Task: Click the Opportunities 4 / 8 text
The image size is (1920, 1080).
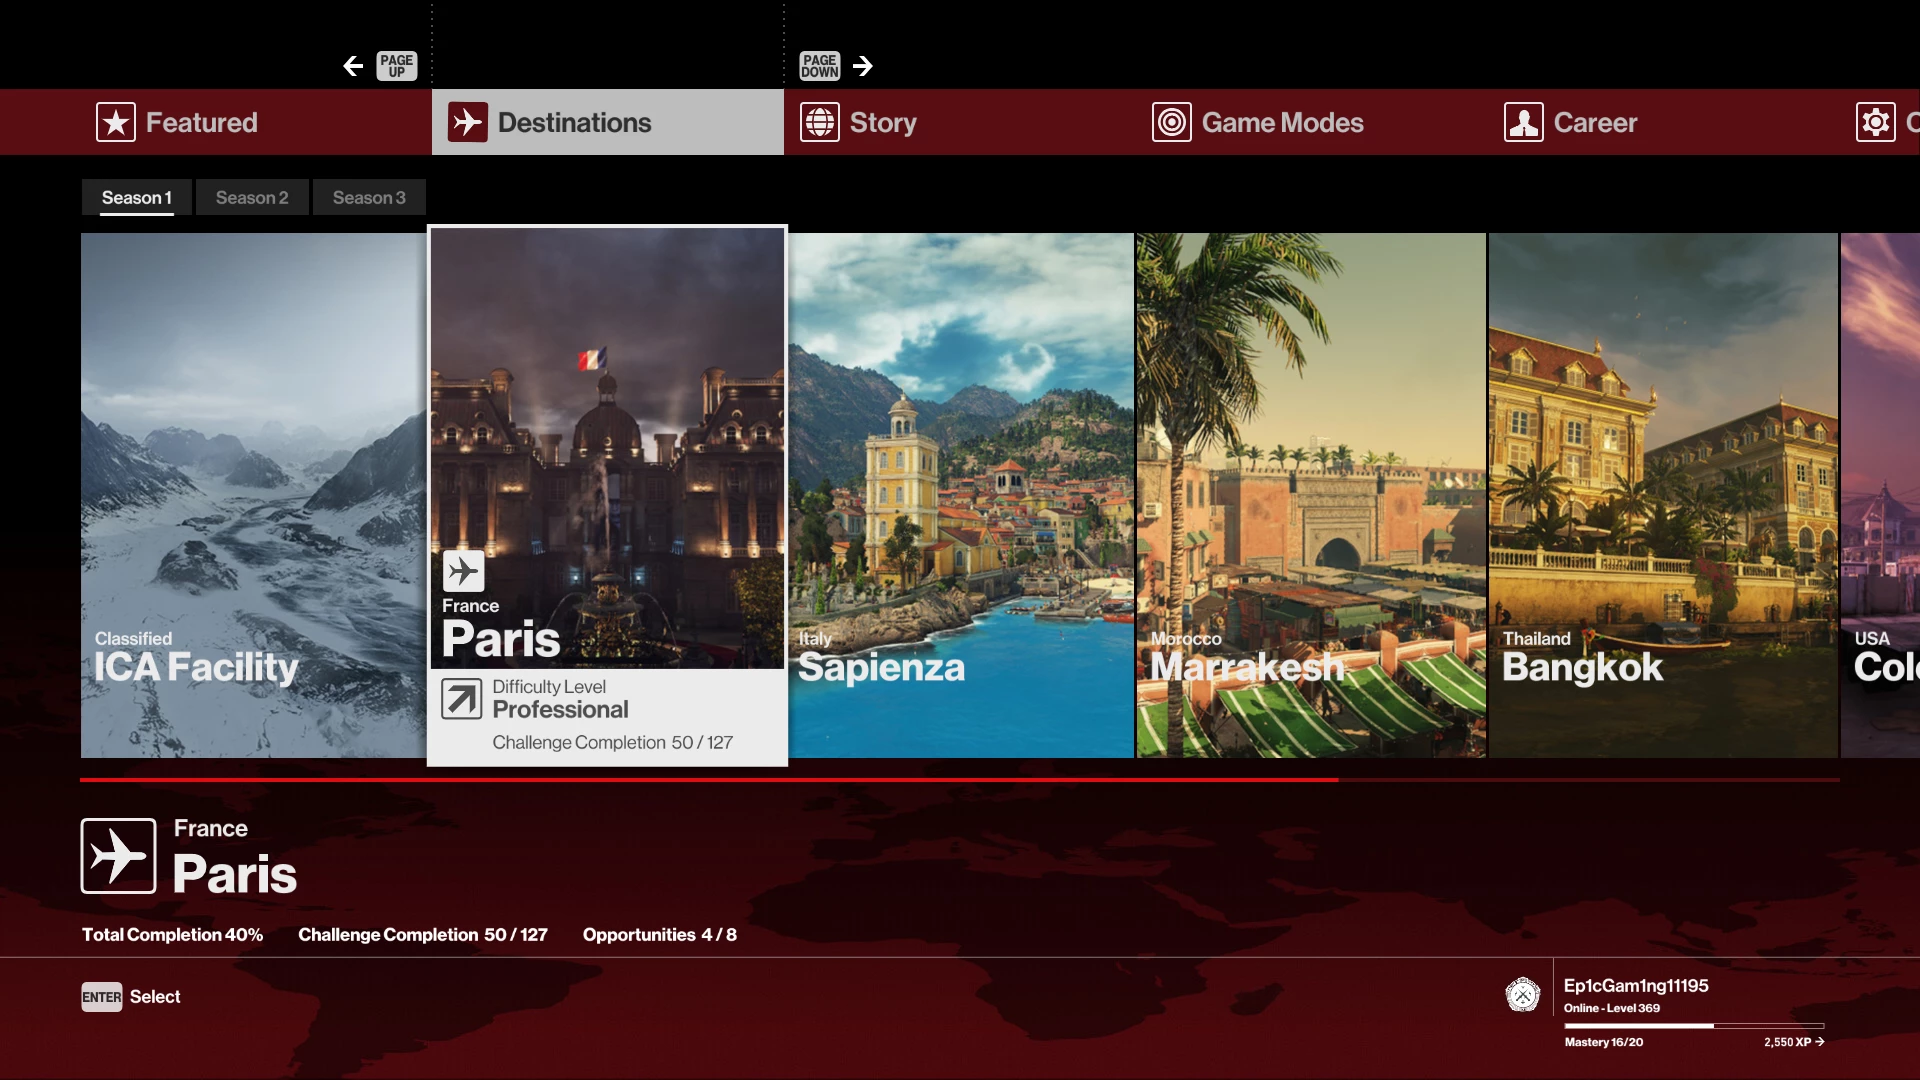Action: click(660, 935)
